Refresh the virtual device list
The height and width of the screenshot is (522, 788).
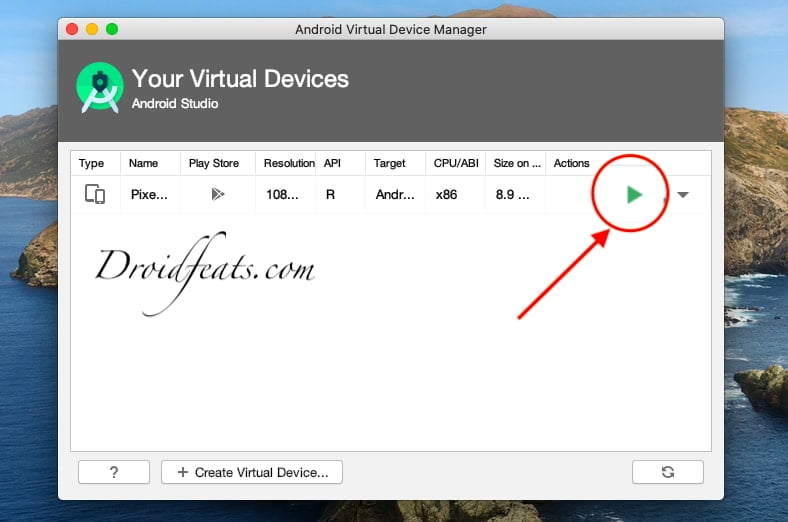tap(667, 472)
